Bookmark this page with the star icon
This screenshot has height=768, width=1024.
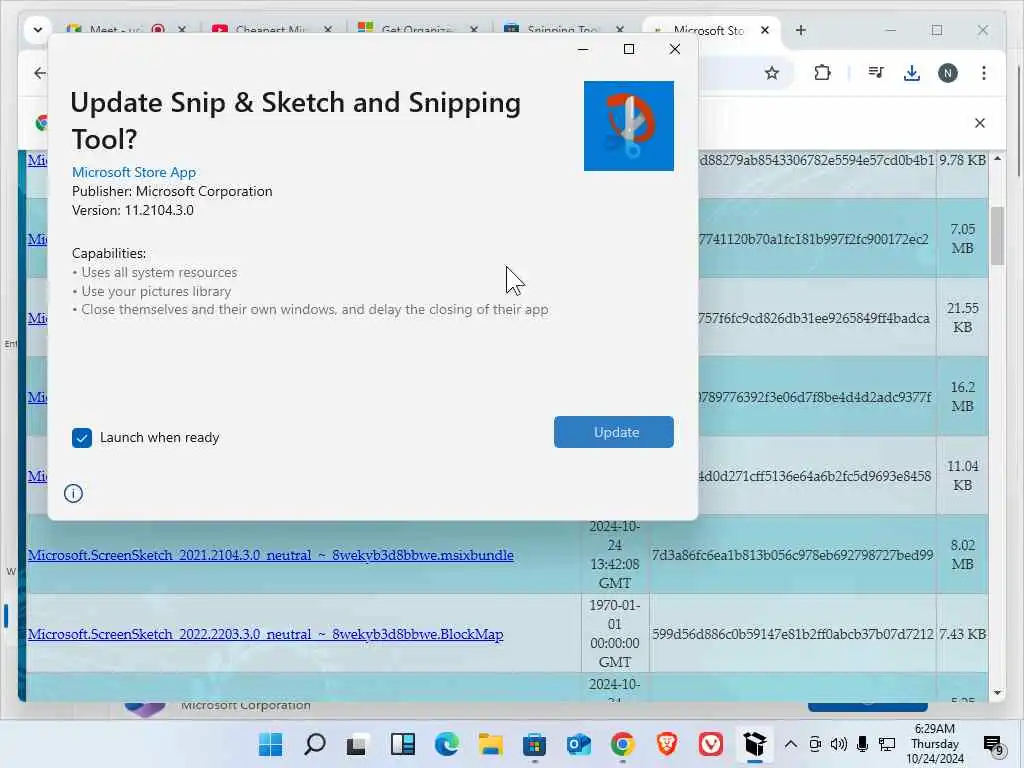coord(772,72)
